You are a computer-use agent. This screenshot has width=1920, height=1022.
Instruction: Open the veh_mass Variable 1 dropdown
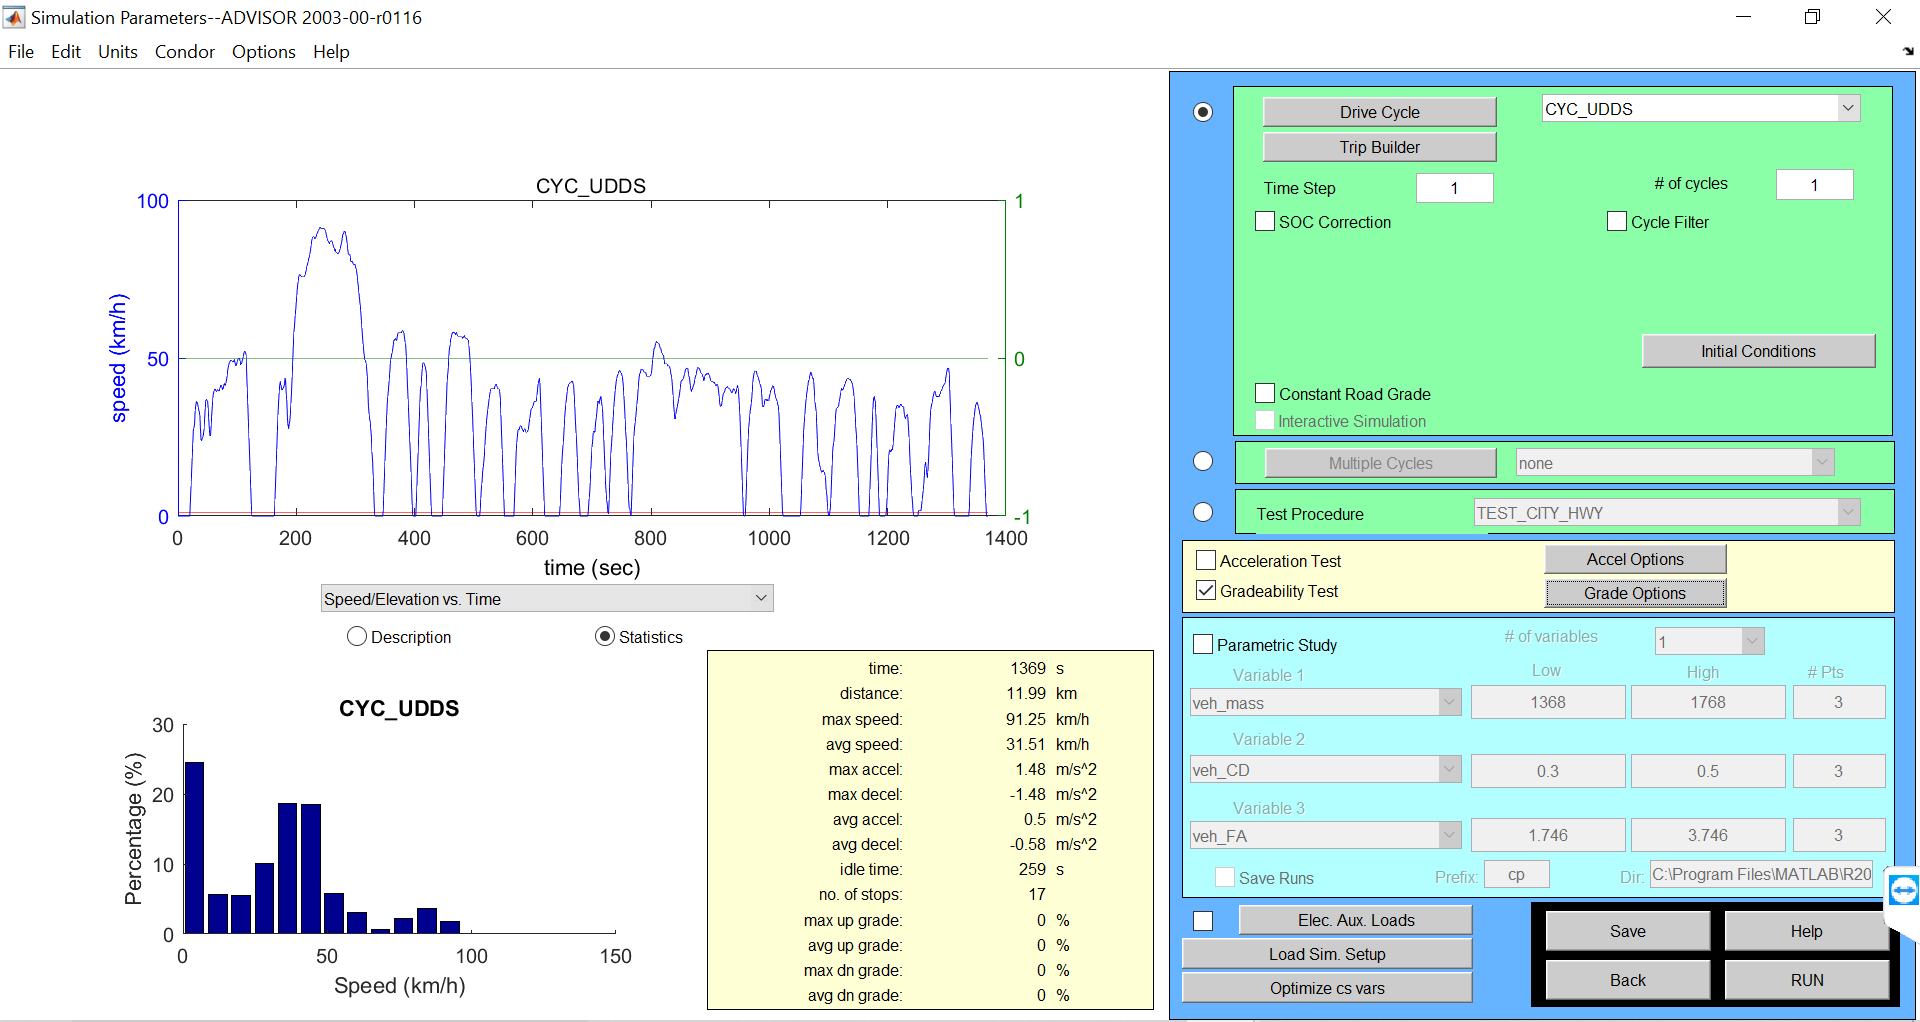point(1449,702)
